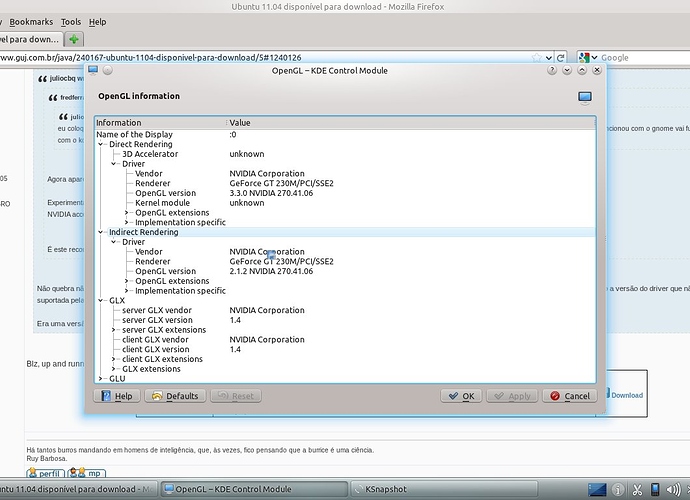Screen dimensions: 690x500
Task: Expand the server GLX extensions node
Action: tap(114, 330)
